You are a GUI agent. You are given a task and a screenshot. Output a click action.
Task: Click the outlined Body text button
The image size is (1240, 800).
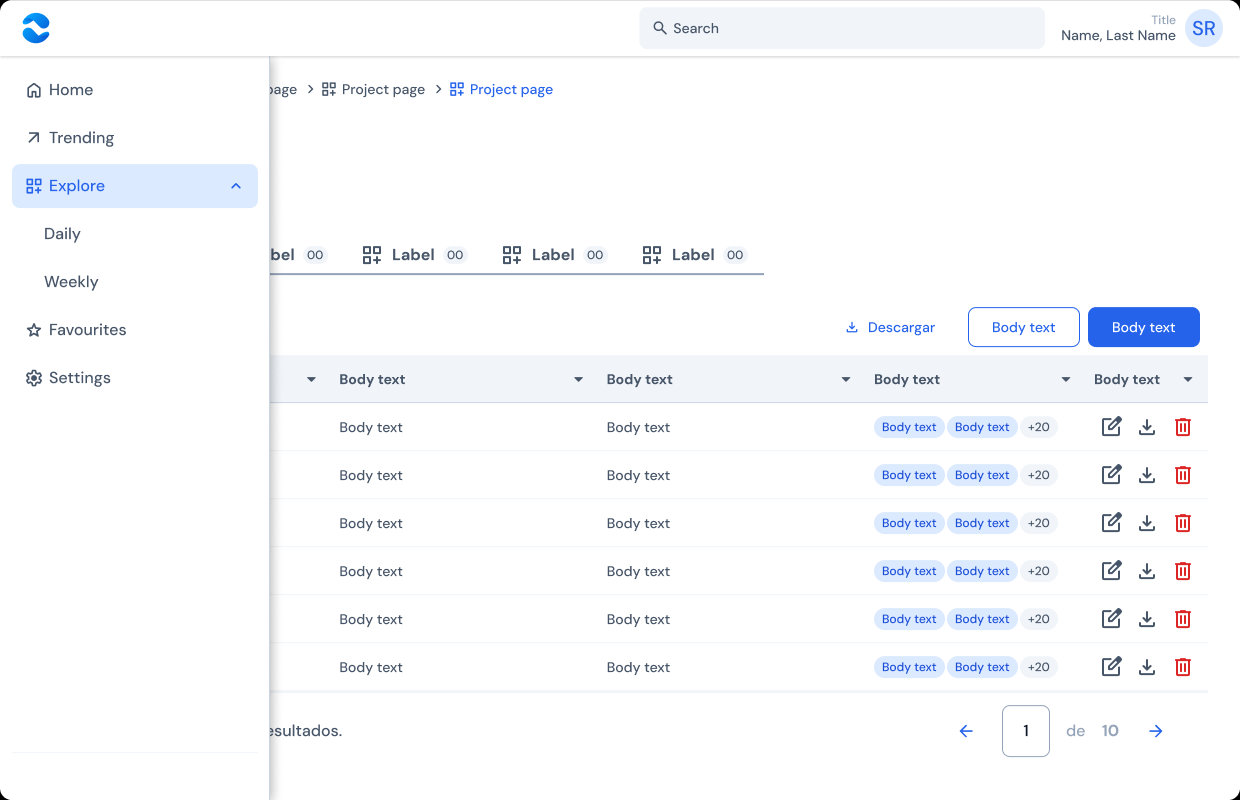1024,327
